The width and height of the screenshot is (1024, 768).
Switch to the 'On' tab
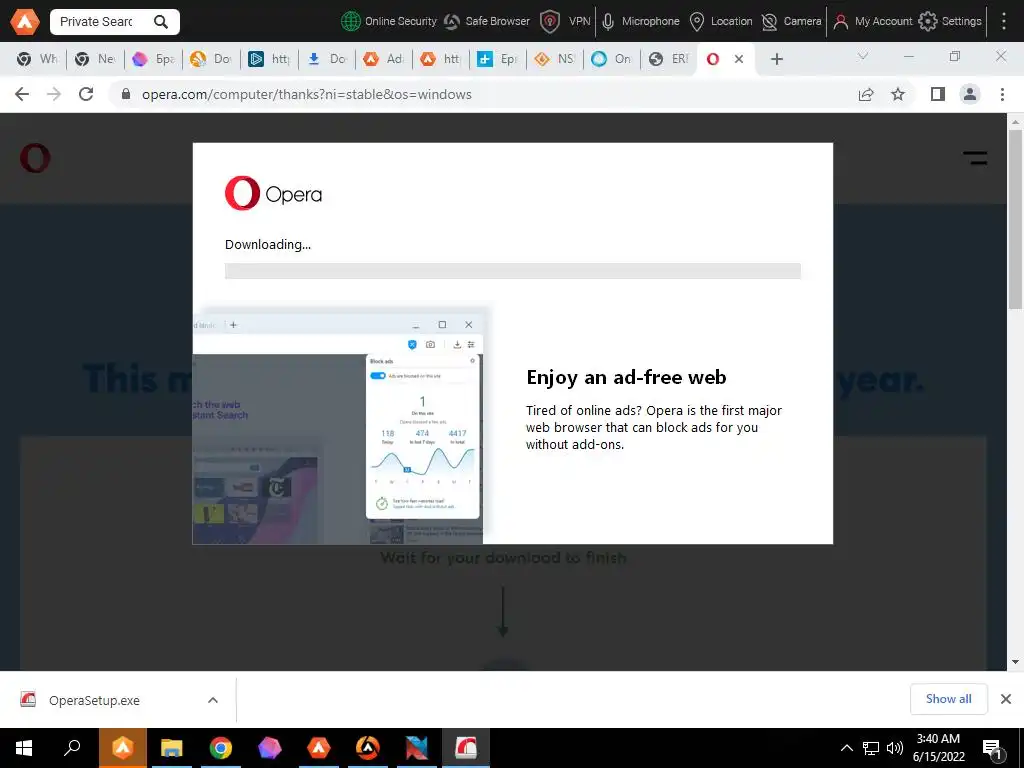612,59
